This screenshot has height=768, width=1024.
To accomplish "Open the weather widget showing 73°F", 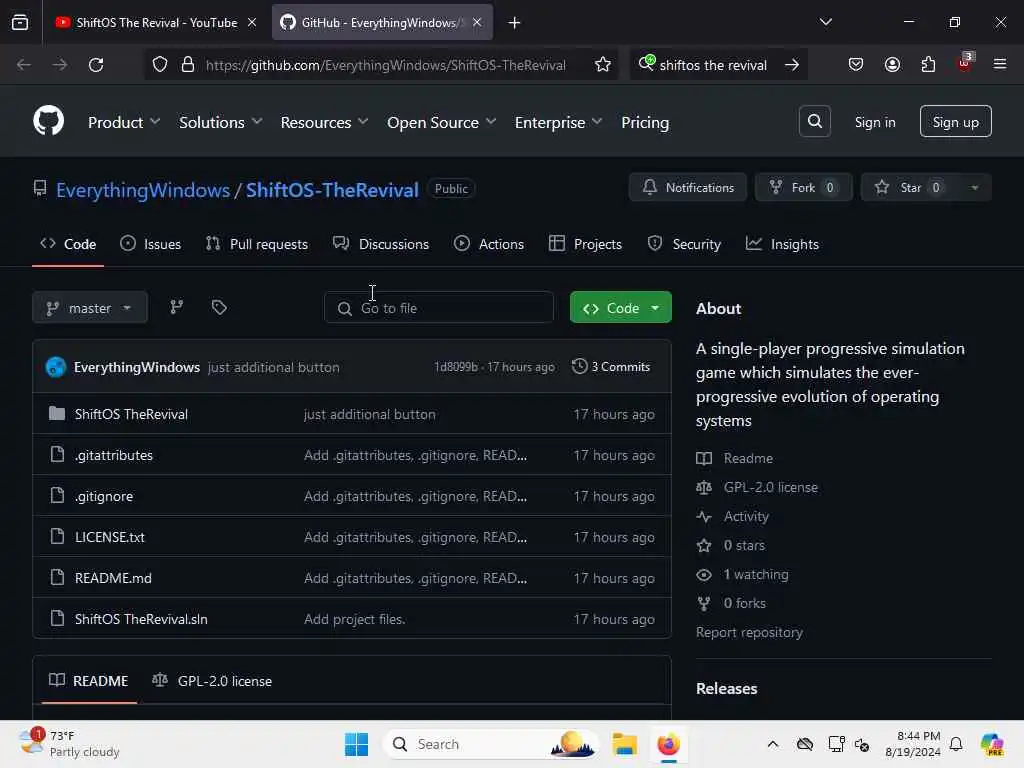I will (69, 744).
